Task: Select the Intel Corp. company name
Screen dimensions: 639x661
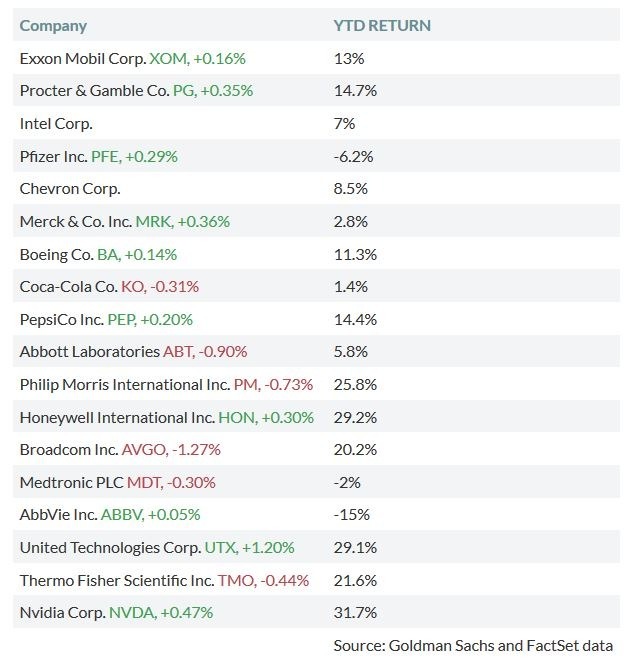Action: tap(56, 124)
